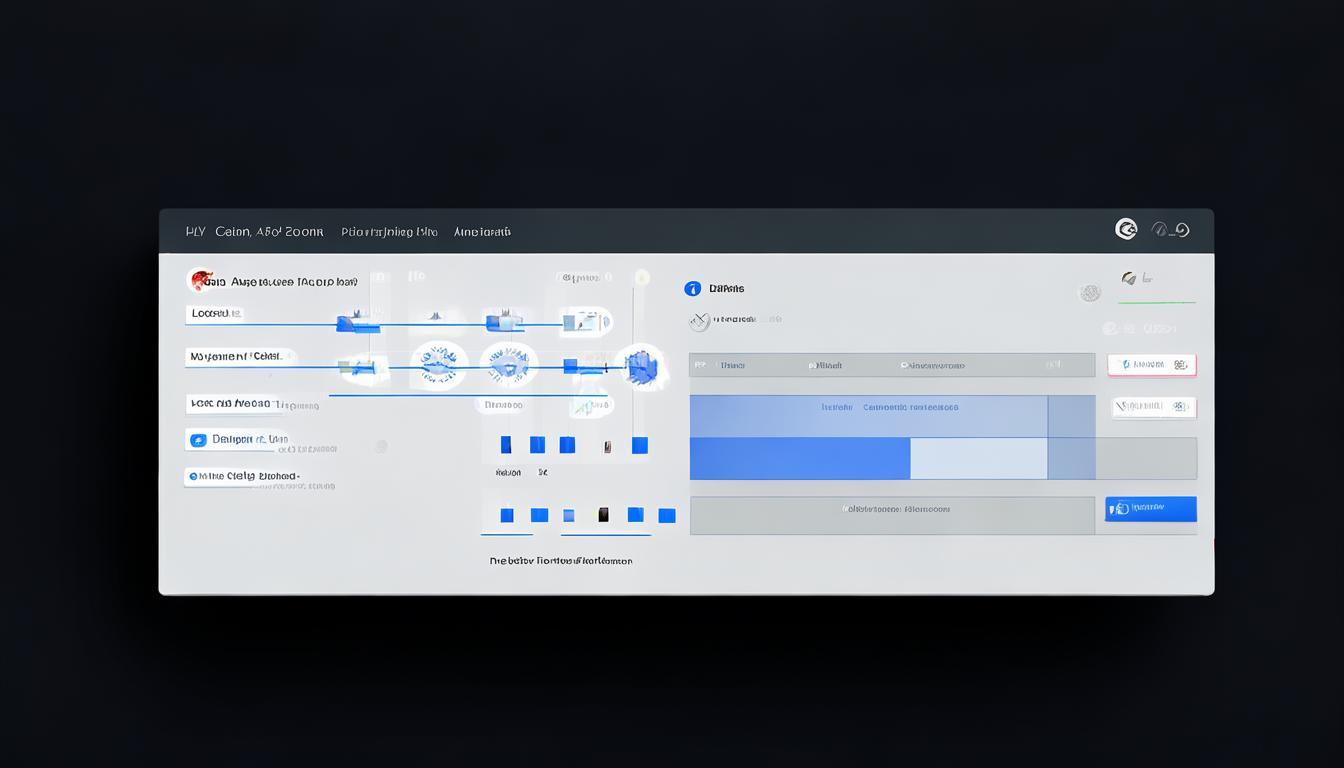Select the Locard item in the left list
This screenshot has width=1344, height=768.
pyautogui.click(x=216, y=314)
